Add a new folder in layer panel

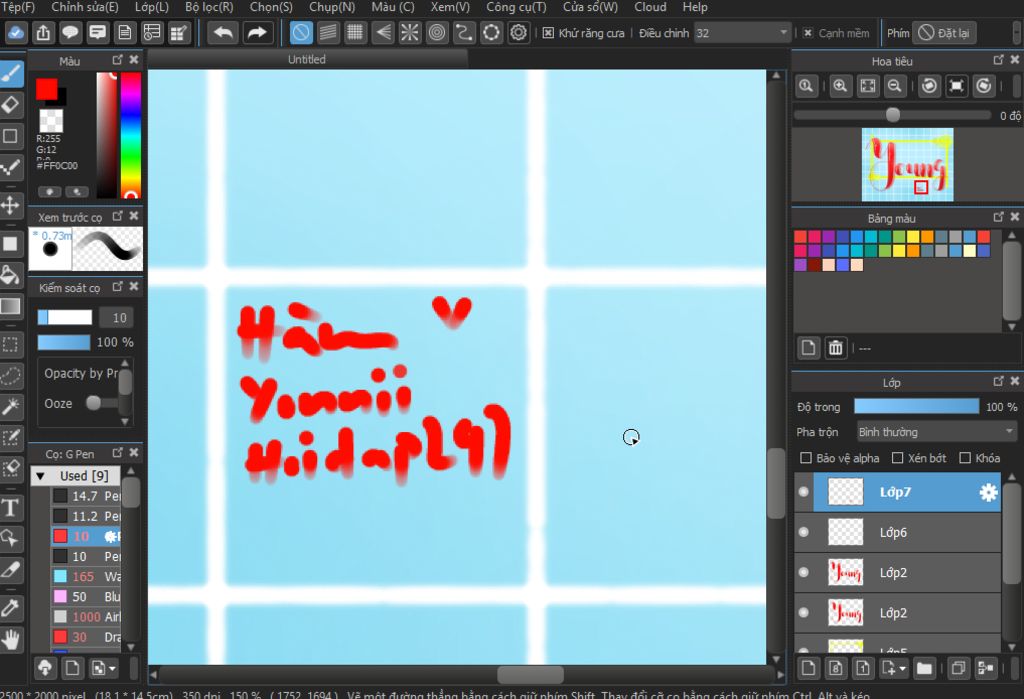click(923, 668)
